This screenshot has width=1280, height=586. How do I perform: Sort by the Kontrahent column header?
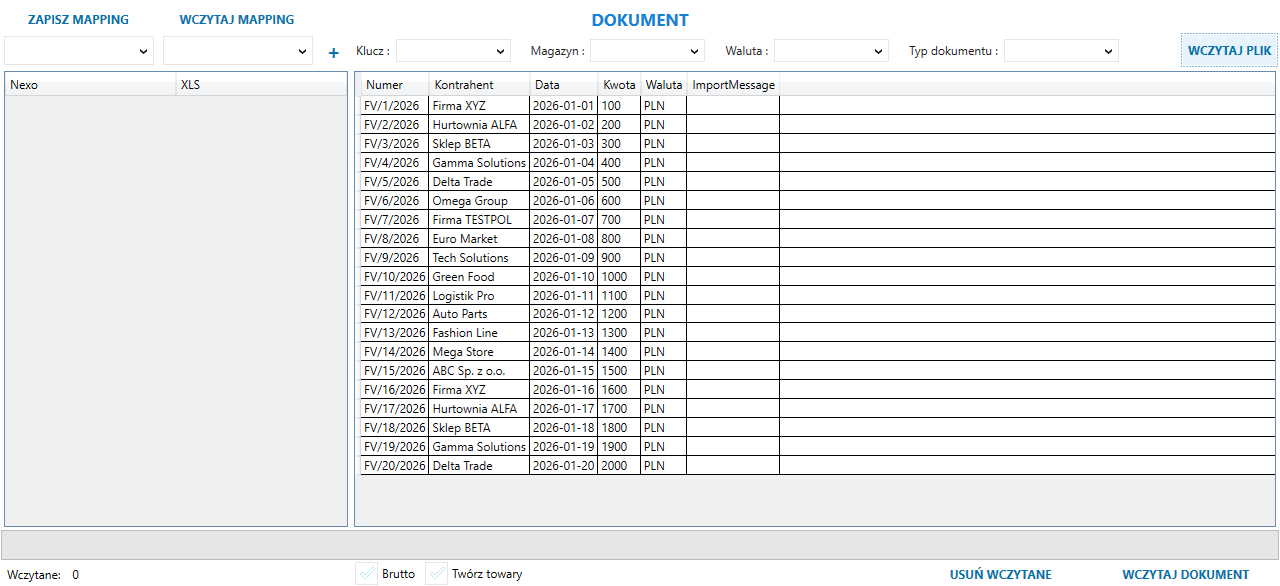[x=464, y=85]
